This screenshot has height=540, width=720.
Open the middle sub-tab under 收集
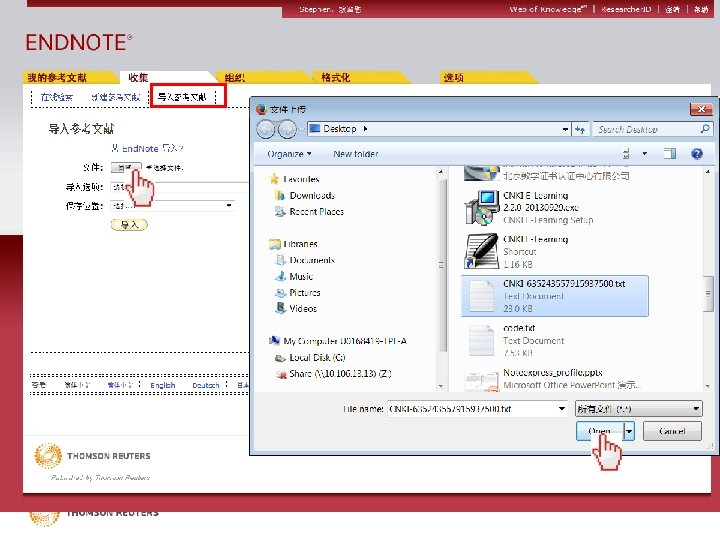115,97
